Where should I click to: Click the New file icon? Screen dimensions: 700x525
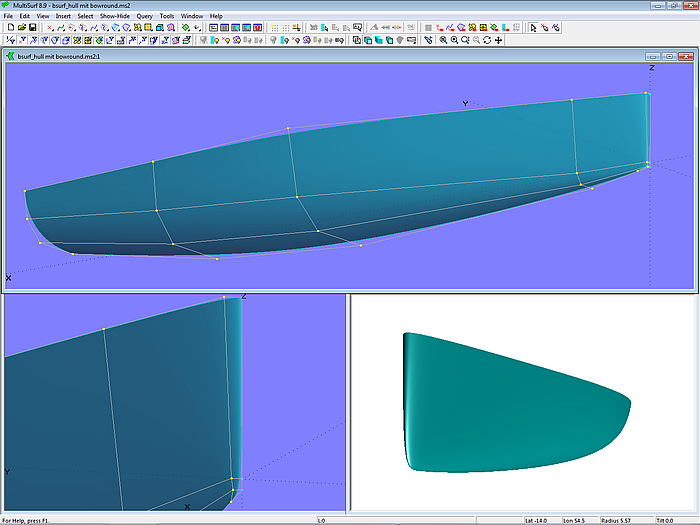pyautogui.click(x=10, y=28)
